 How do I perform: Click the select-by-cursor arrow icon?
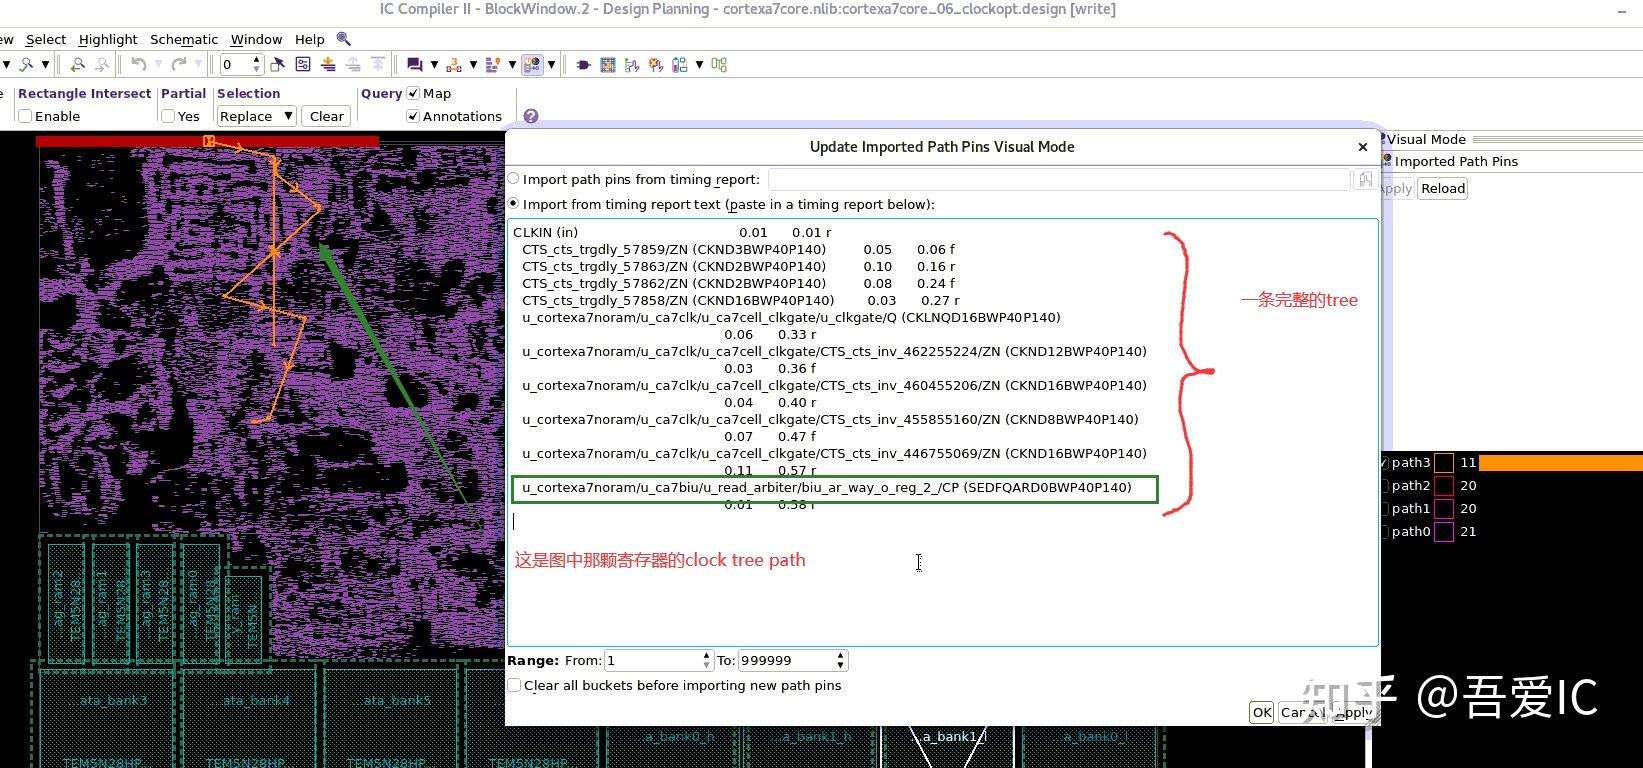(x=277, y=64)
